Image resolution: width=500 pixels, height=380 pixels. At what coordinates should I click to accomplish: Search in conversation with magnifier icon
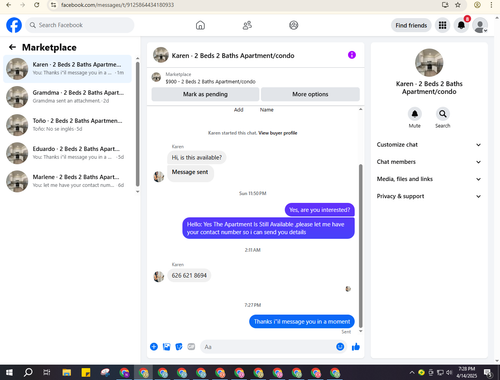[443, 114]
